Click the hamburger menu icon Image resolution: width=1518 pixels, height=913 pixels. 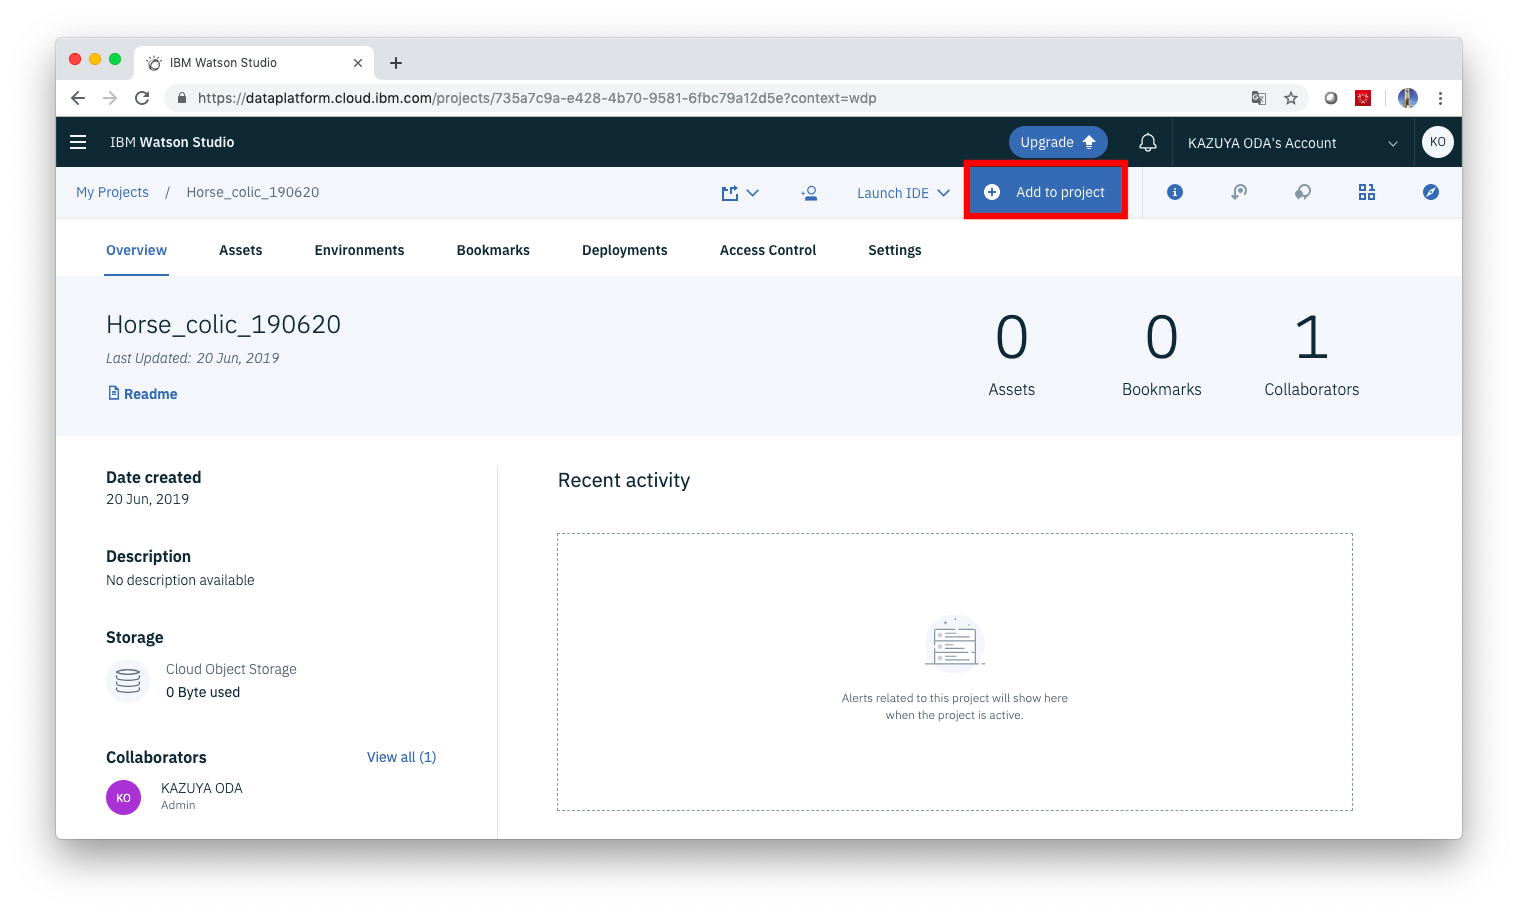pos(78,141)
